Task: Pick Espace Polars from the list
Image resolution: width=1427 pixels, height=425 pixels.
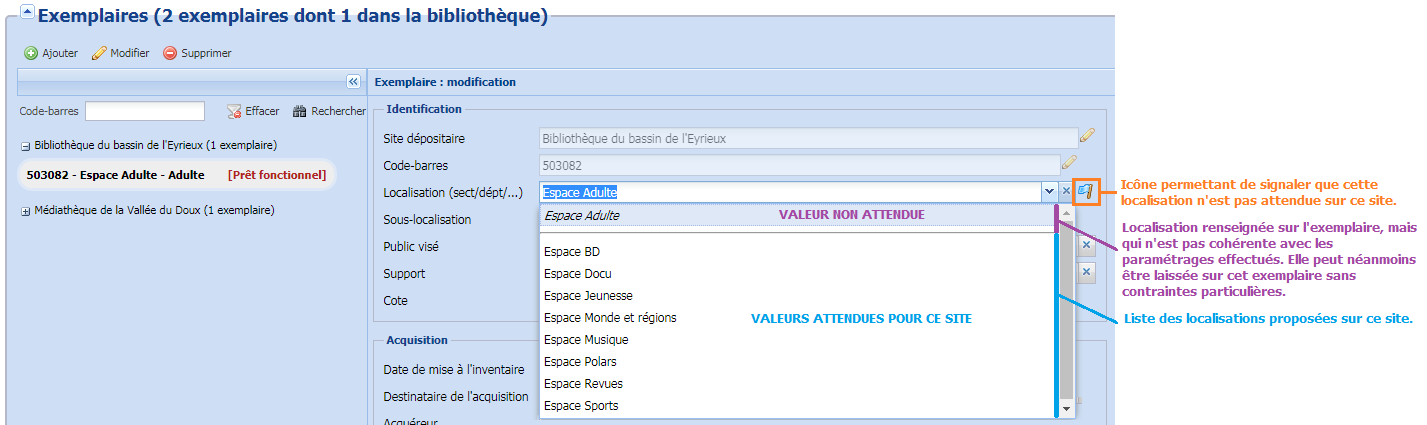Action: 580,362
